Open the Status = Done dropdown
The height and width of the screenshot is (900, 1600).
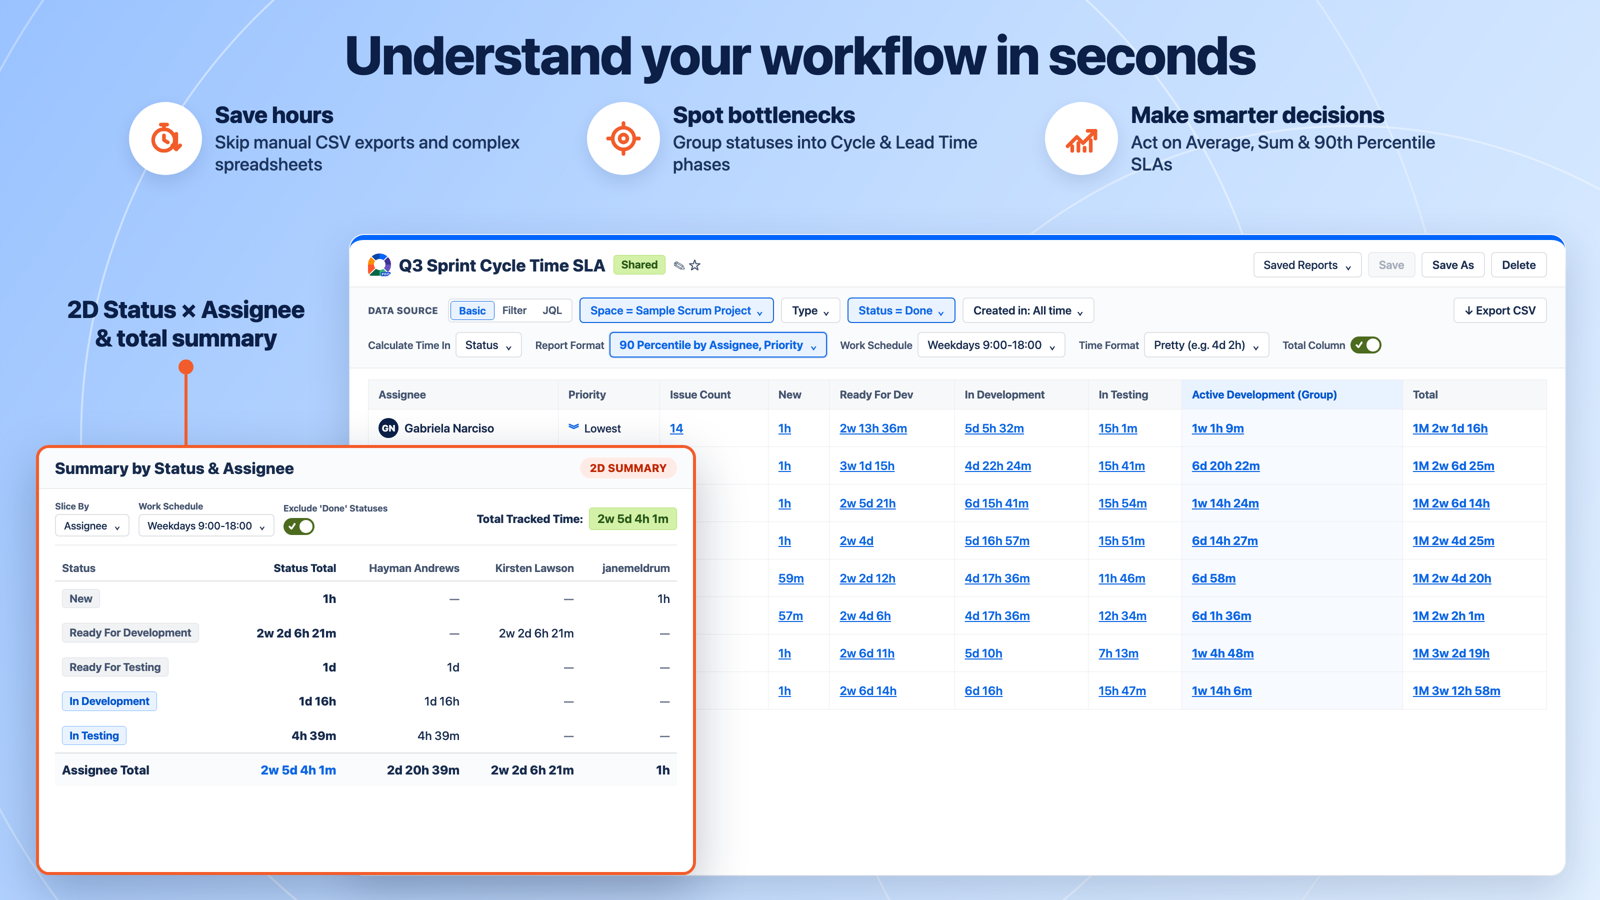(x=901, y=311)
